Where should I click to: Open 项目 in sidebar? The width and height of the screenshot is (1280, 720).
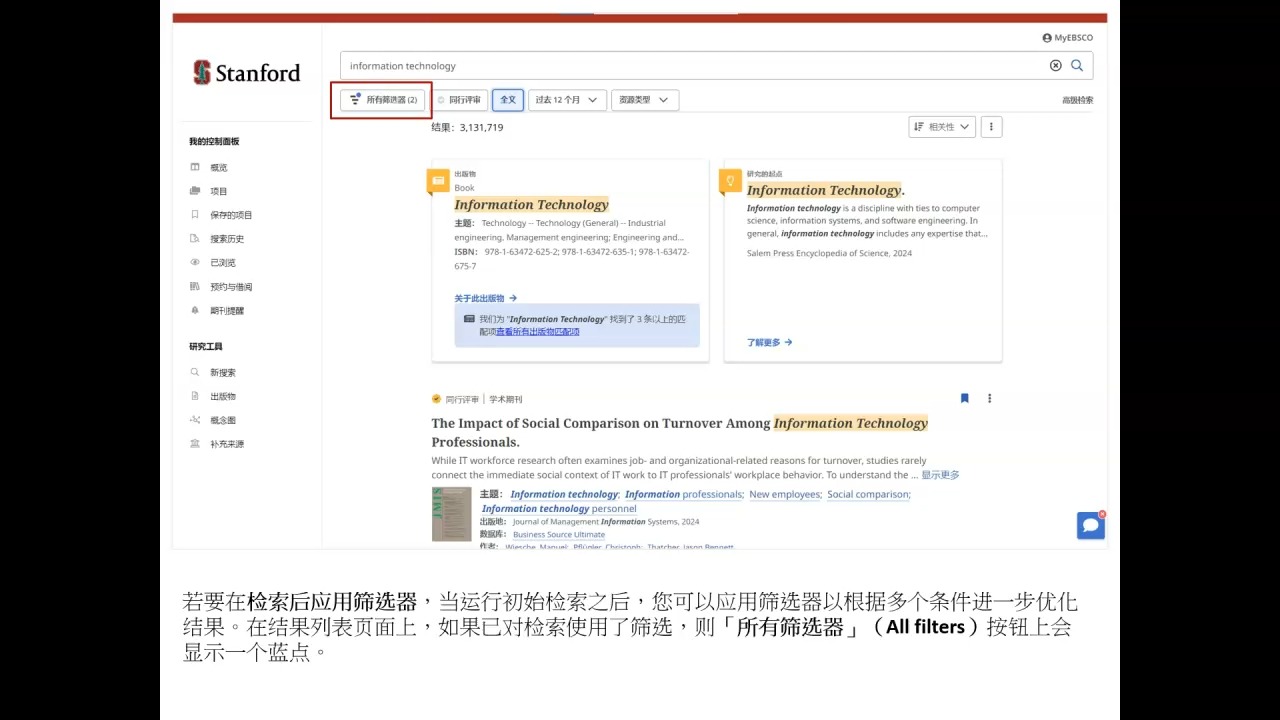click(219, 191)
